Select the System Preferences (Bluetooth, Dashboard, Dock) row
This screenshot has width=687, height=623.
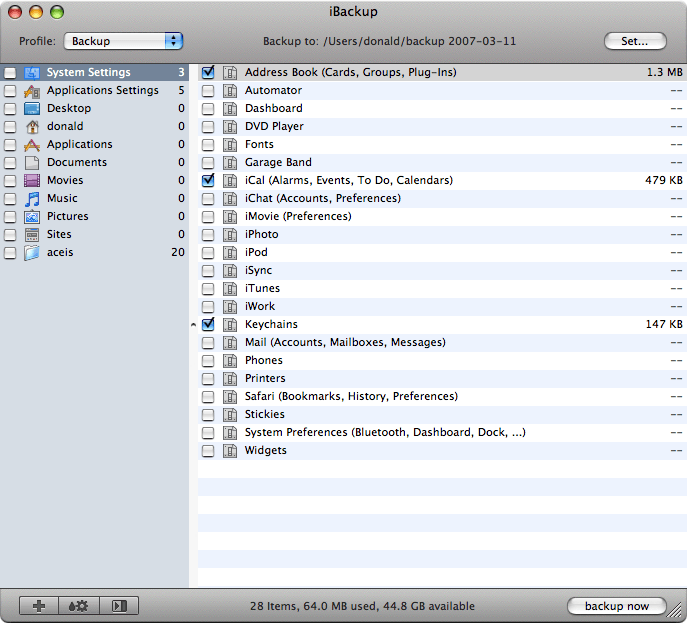[x=442, y=432]
